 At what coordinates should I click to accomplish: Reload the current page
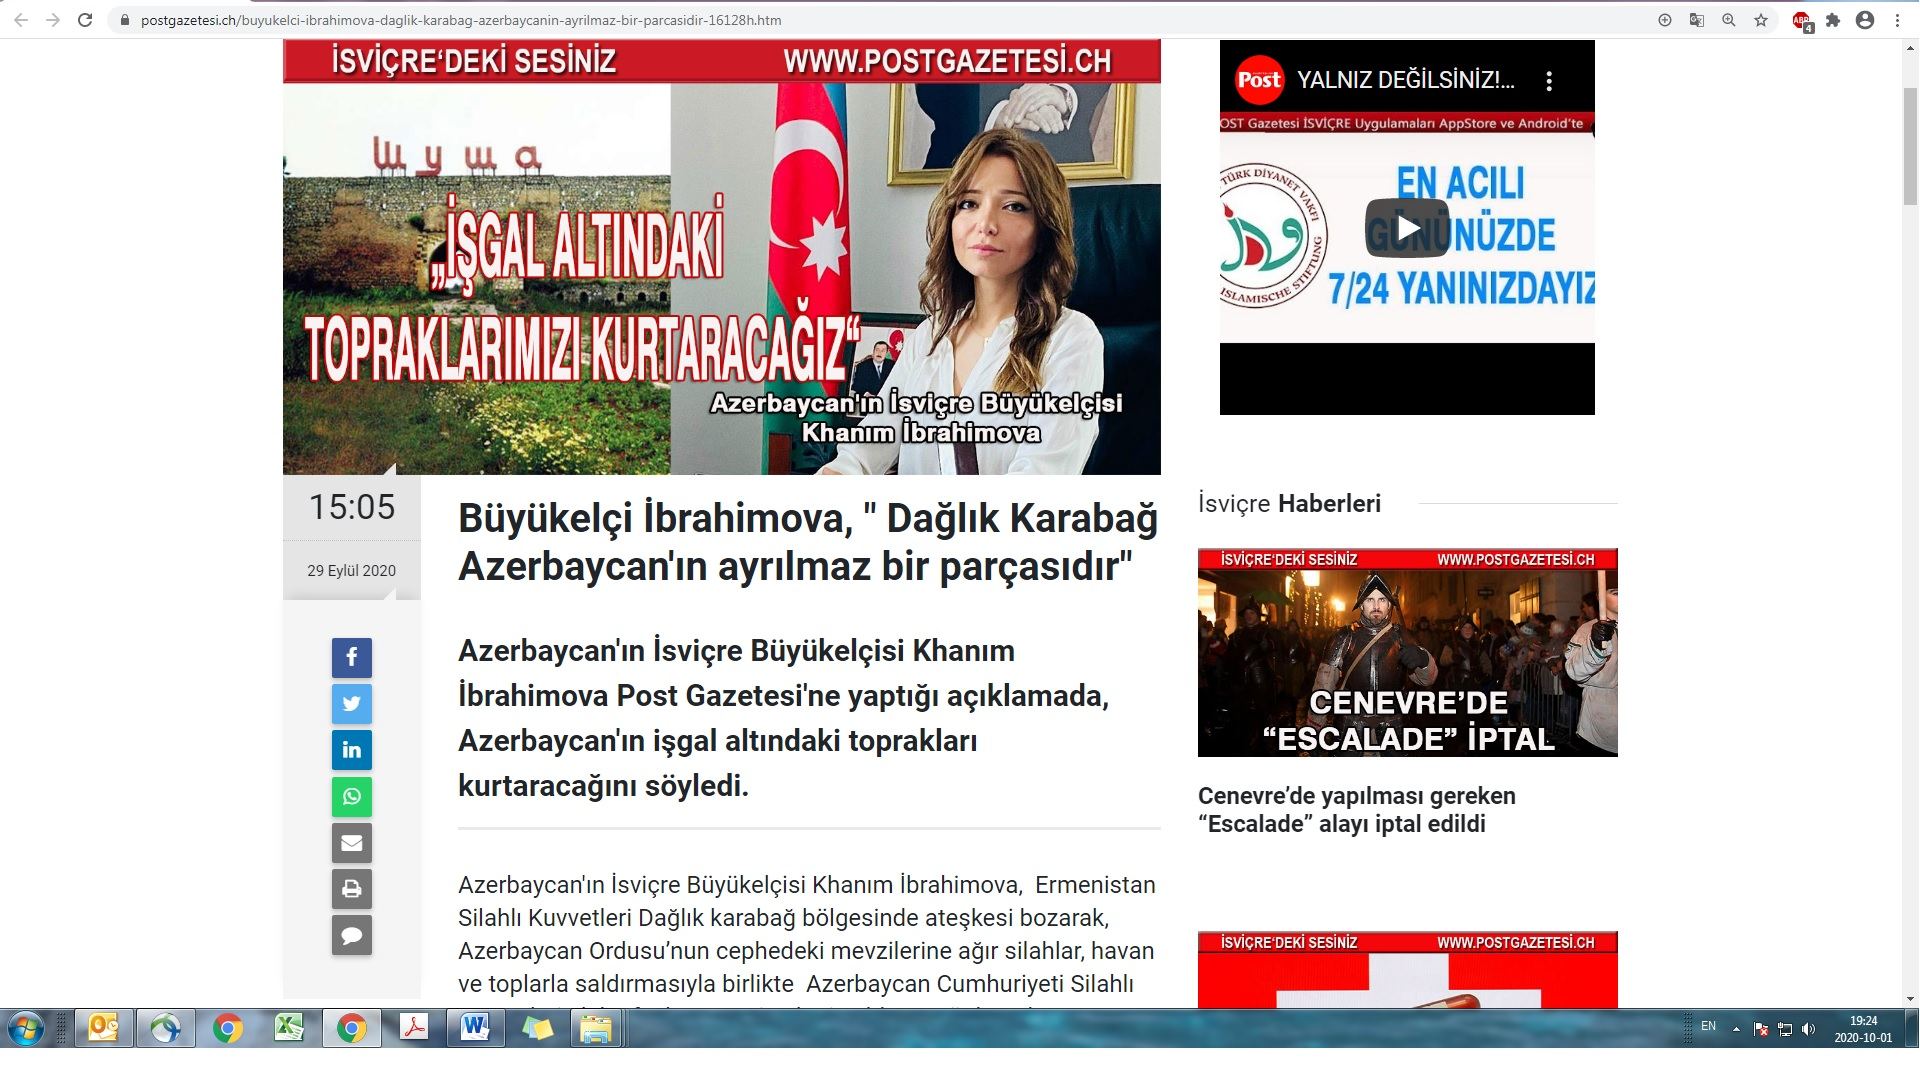pos(86,20)
